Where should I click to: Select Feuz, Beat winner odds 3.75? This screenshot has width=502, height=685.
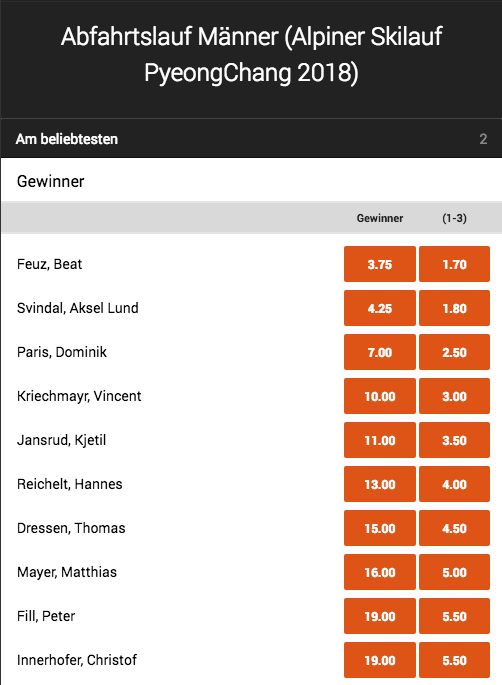(380, 264)
